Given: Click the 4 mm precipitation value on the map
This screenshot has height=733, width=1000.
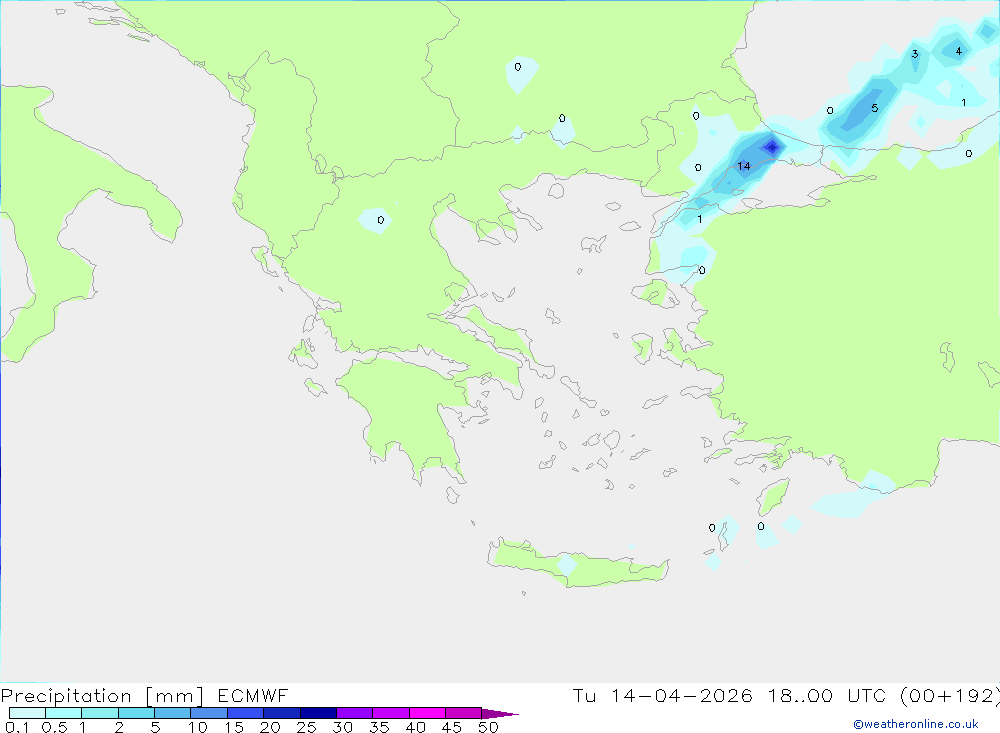Looking at the screenshot, I should coord(958,51).
